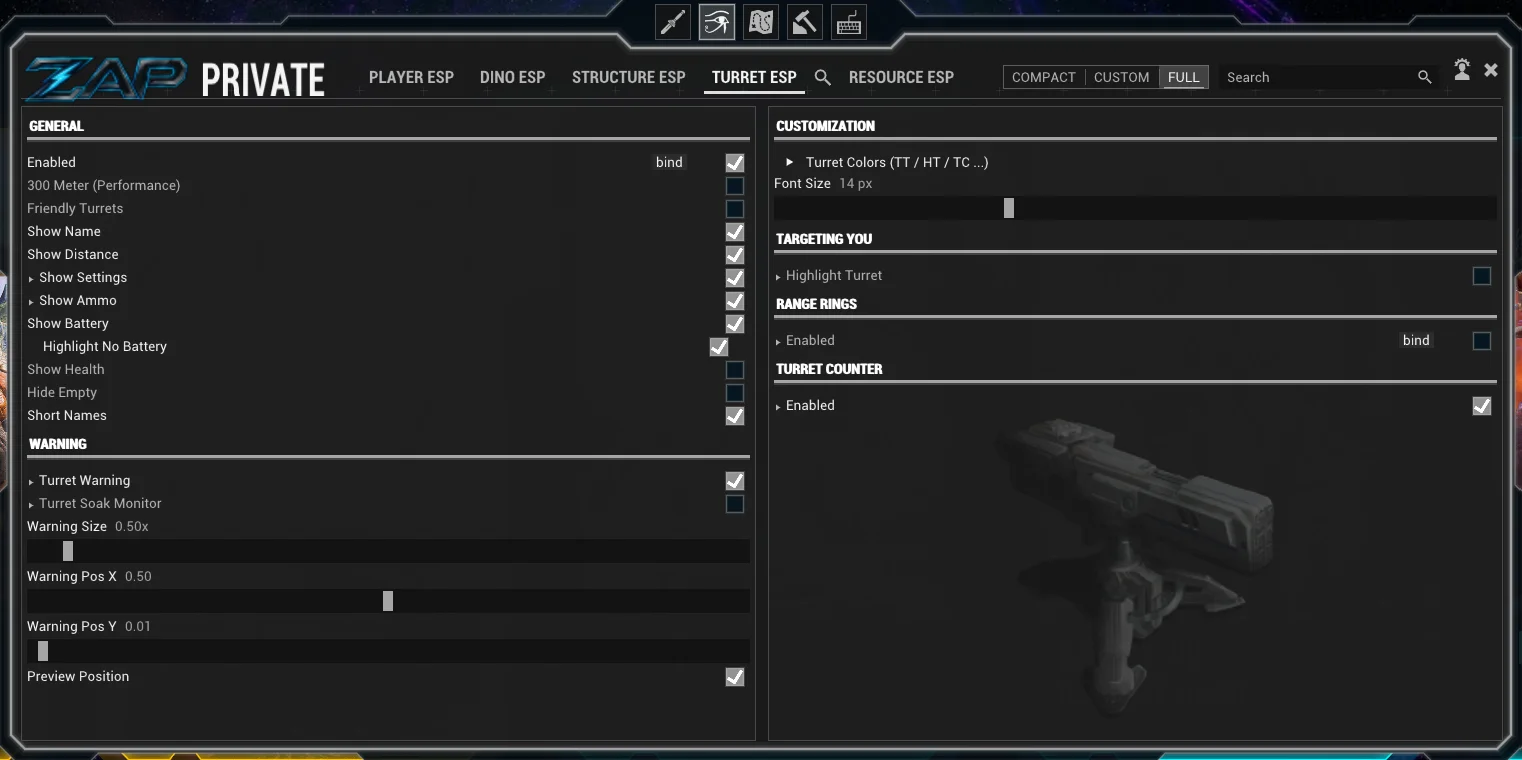Expand the Highlight Turret arrow

pyautogui.click(x=778, y=276)
